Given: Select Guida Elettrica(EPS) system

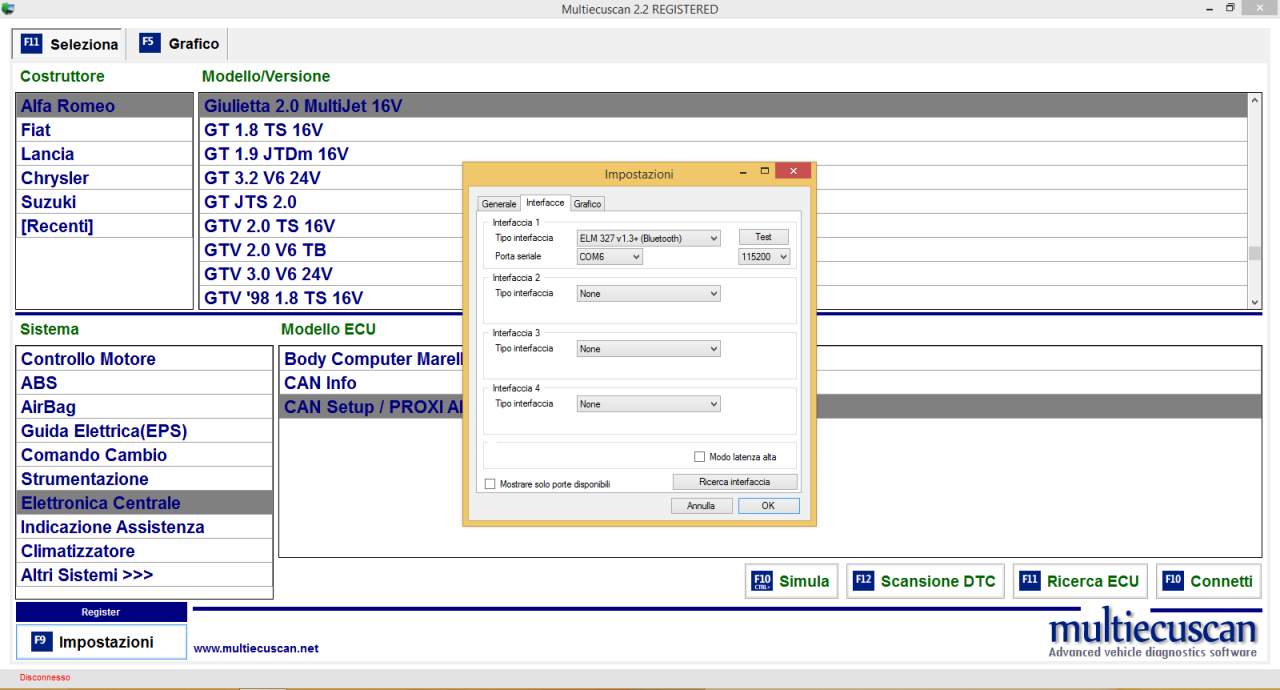Looking at the screenshot, I should tap(145, 431).
